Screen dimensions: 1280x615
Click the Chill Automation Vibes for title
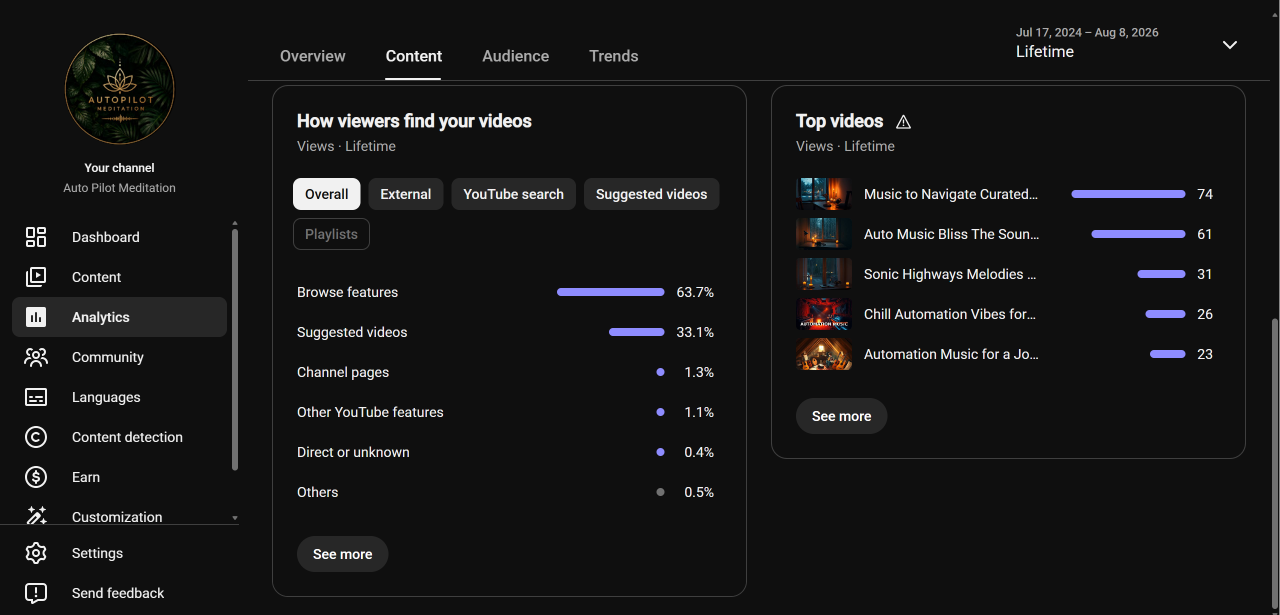(950, 314)
